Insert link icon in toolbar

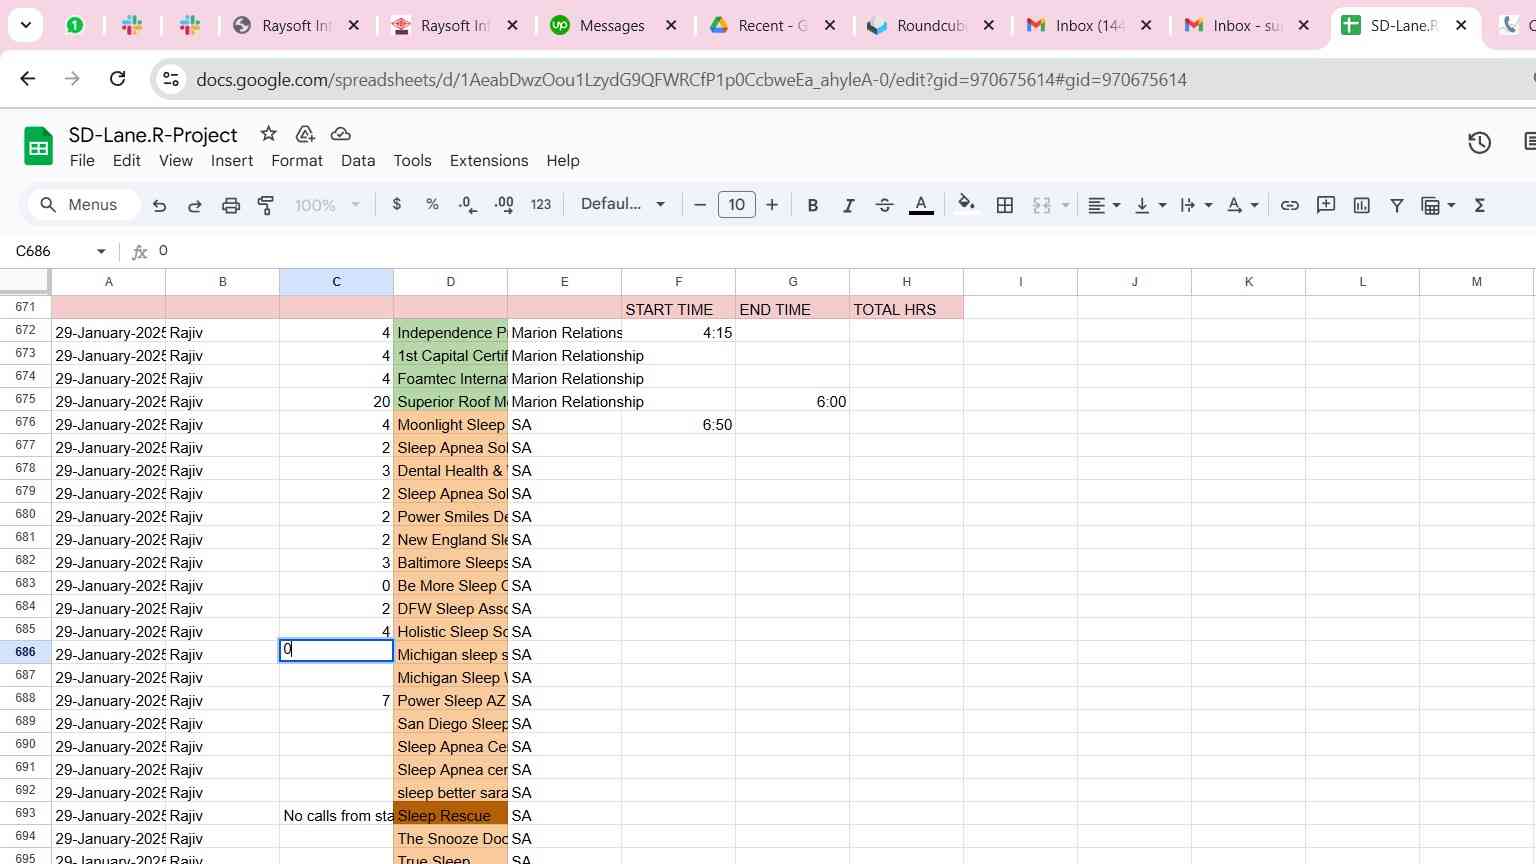(1290, 205)
